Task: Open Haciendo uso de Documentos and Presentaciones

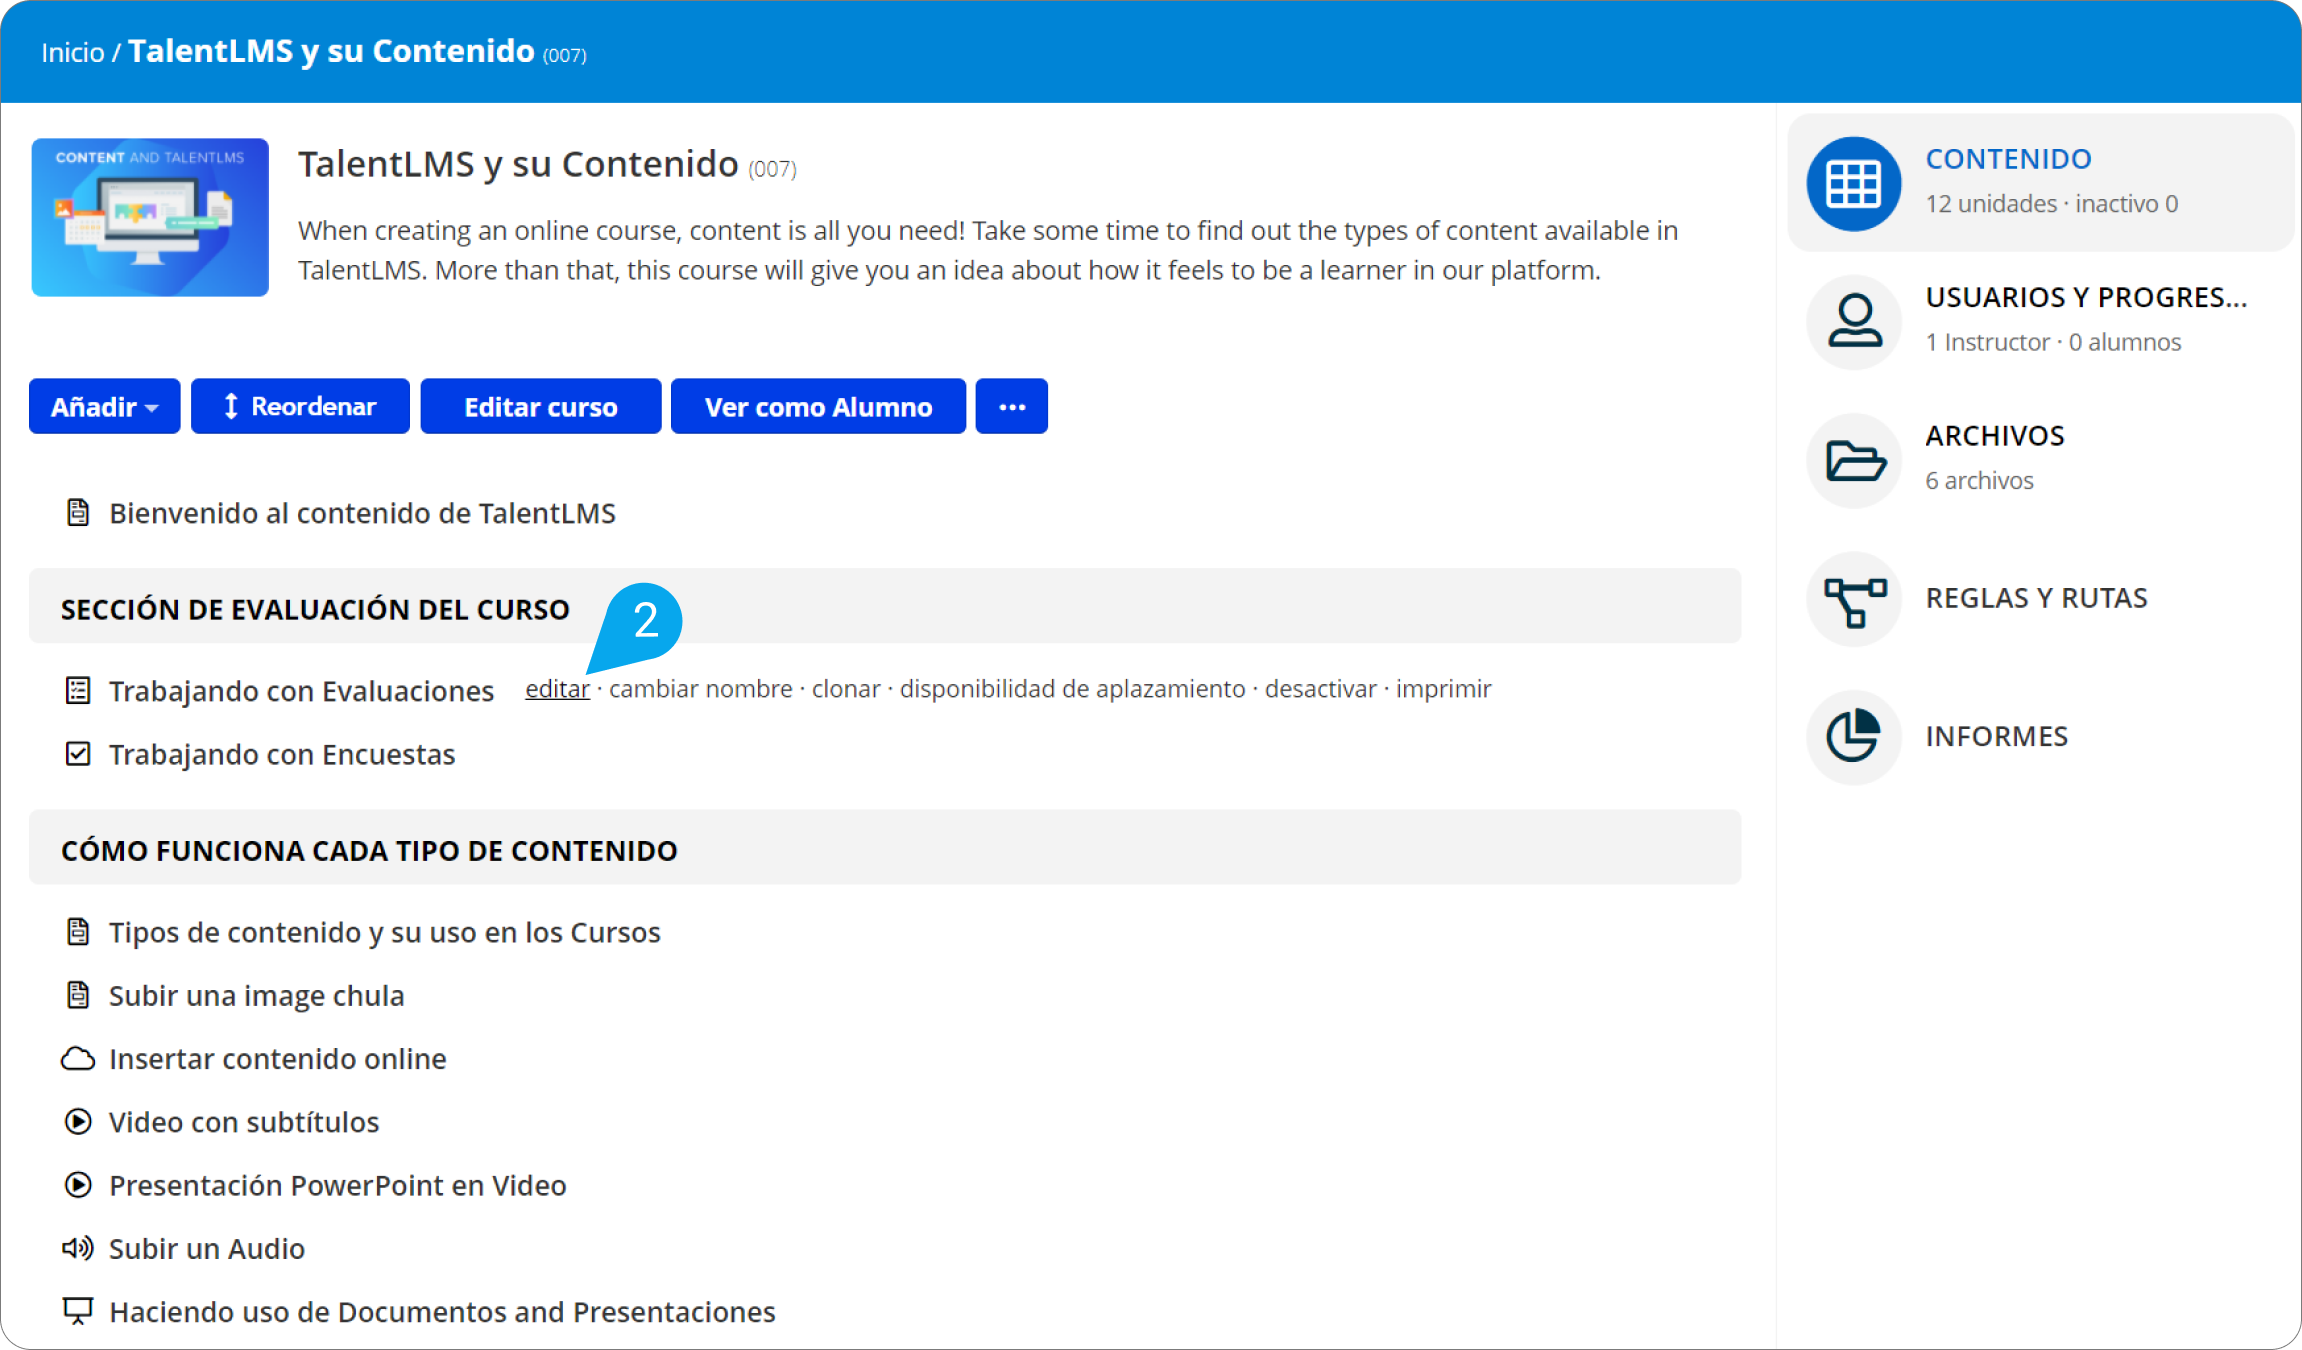Action: point(442,1311)
